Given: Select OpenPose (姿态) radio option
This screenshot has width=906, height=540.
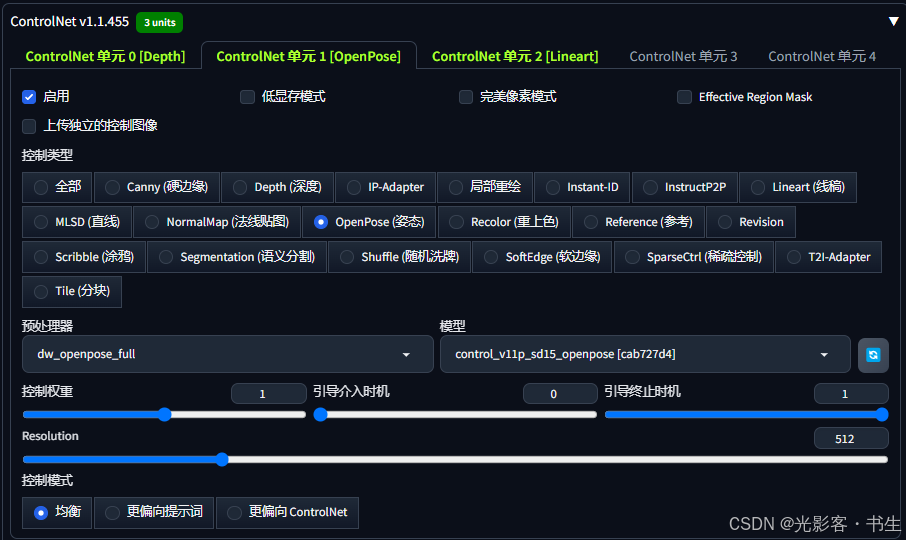Looking at the screenshot, I should tap(369, 222).
